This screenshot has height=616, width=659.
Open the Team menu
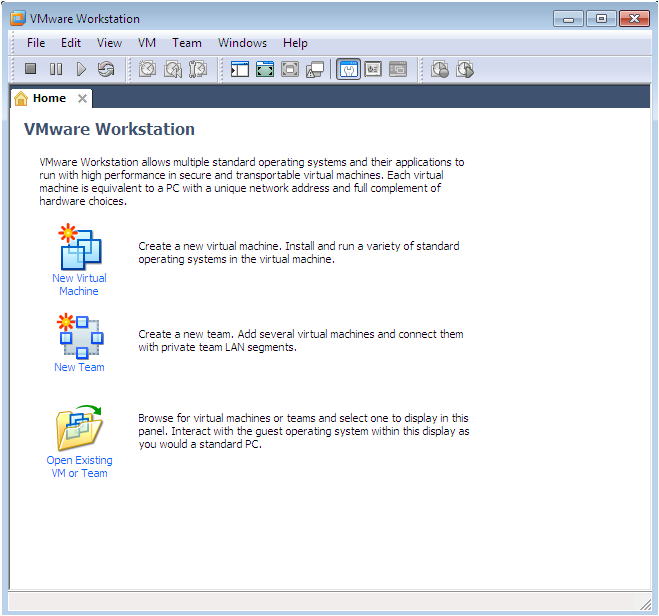coord(187,43)
